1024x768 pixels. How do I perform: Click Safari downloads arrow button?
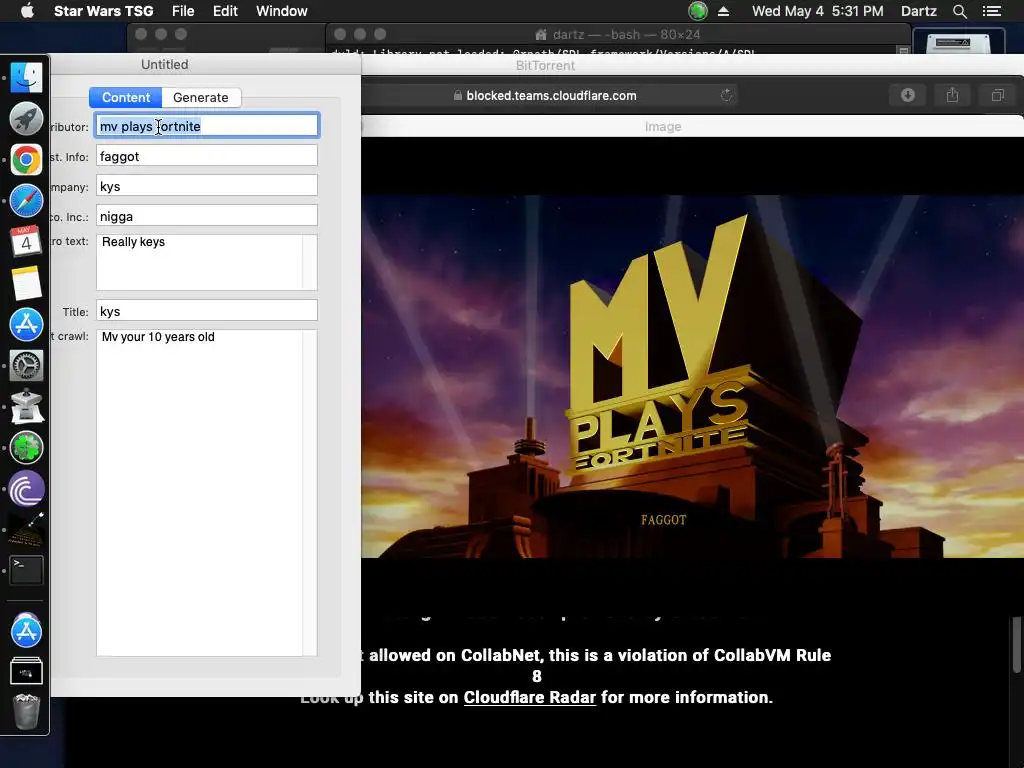tap(908, 95)
